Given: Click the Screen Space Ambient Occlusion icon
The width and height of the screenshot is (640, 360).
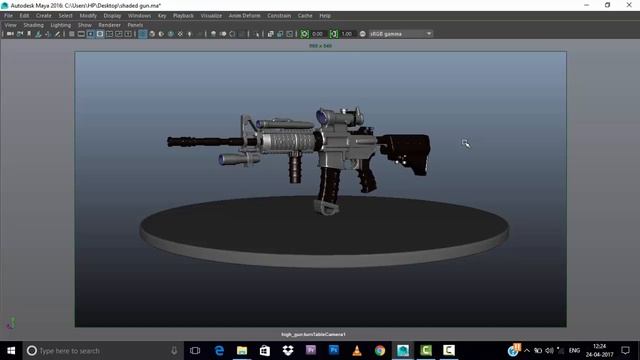Looking at the screenshot, I should tap(213, 34).
